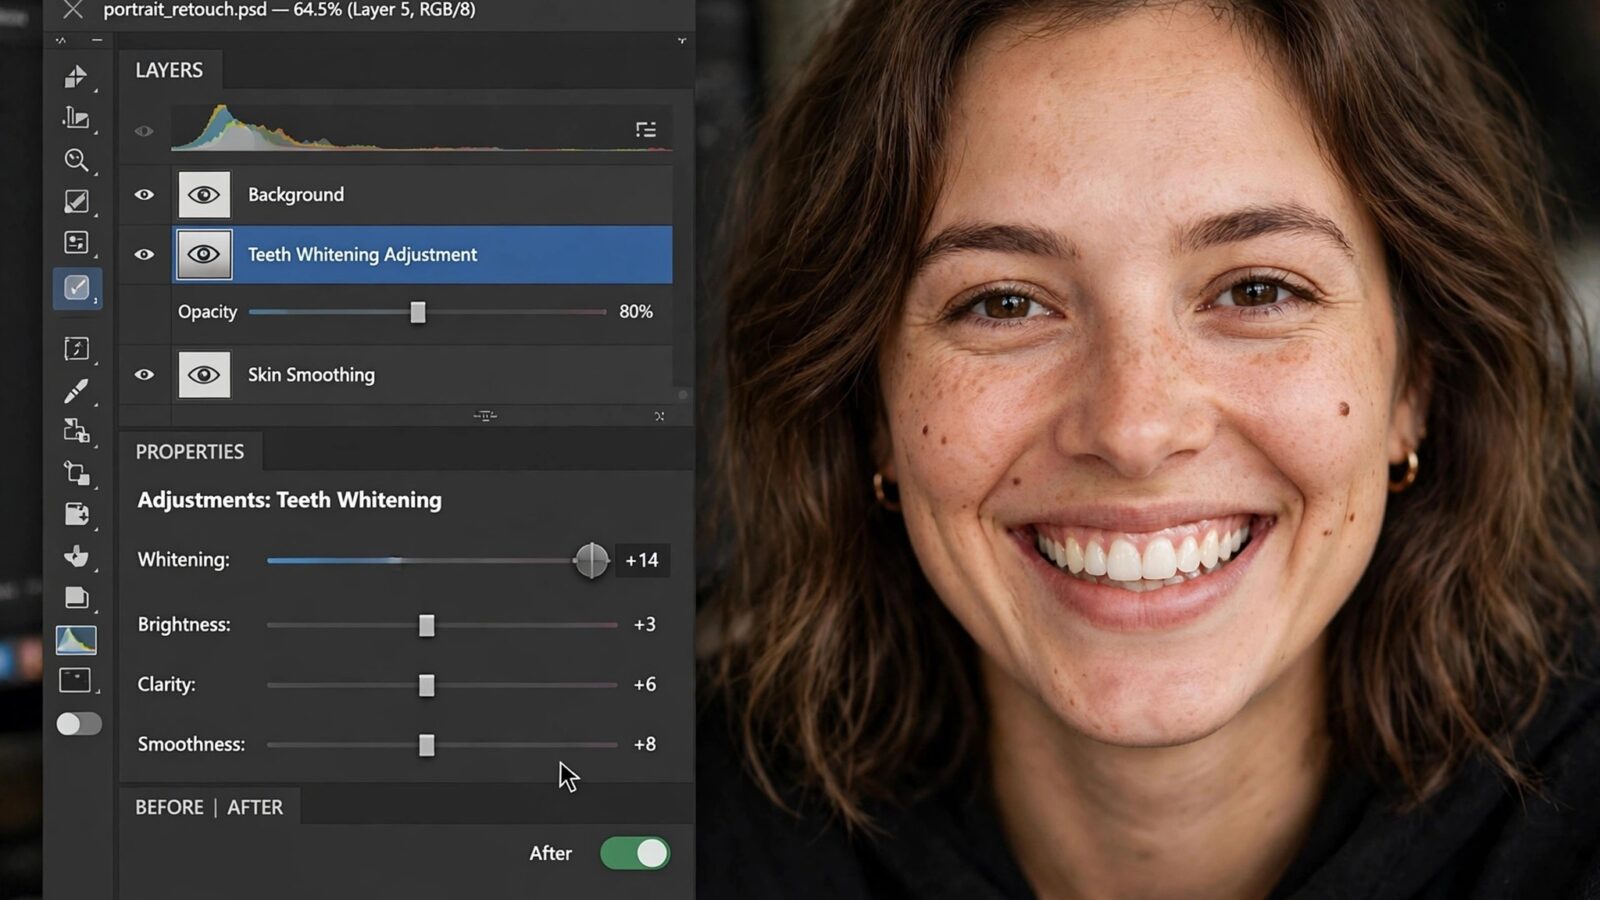Expand the toolbar using its top double arrows

(x=61, y=41)
